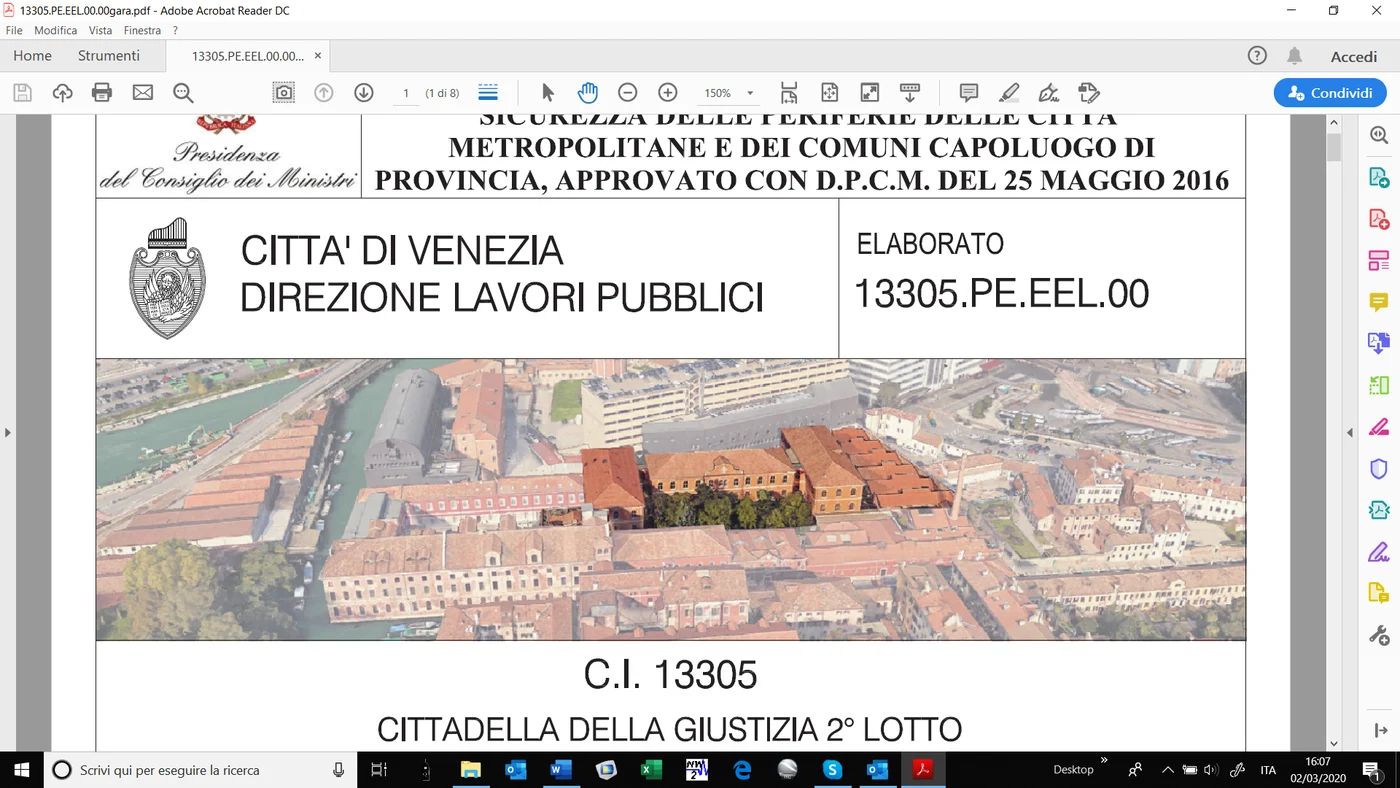Switch to the Home tab

pos(33,56)
